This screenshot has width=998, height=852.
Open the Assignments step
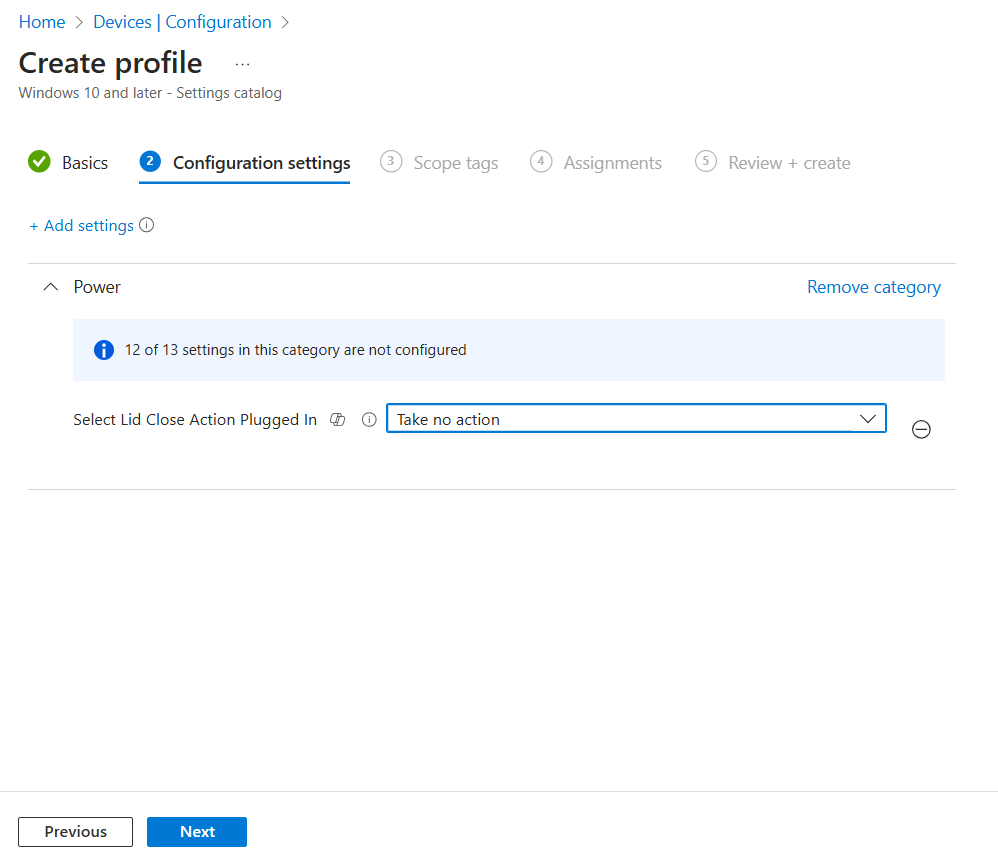[x=596, y=164]
